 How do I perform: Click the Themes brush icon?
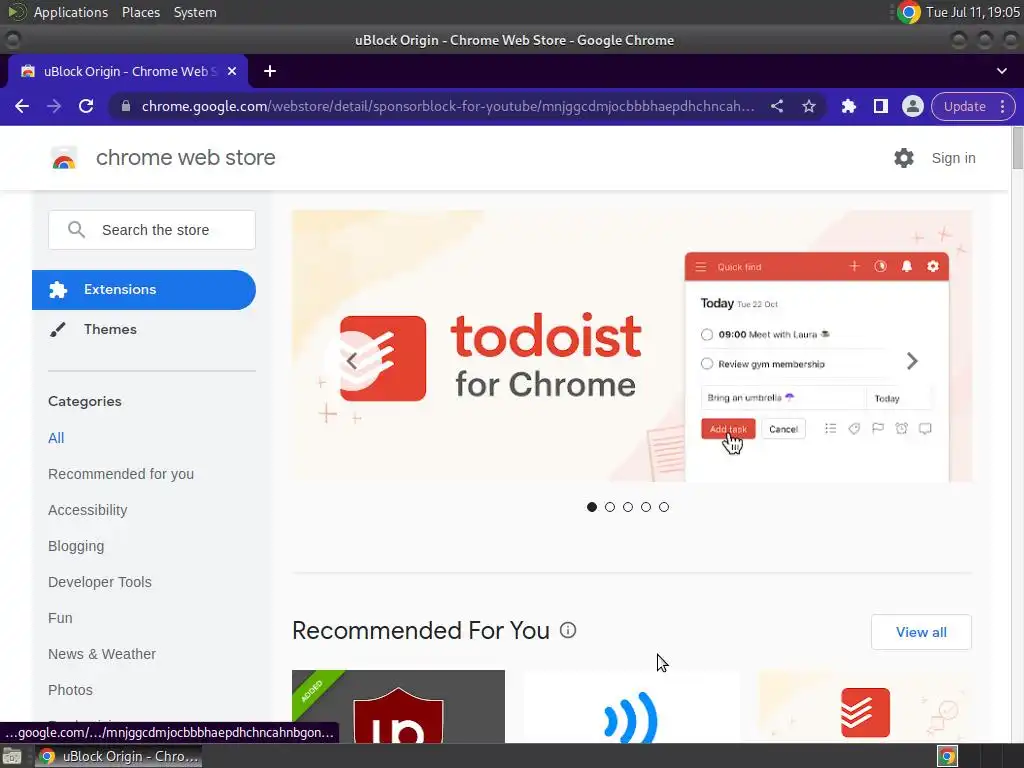[57, 330]
